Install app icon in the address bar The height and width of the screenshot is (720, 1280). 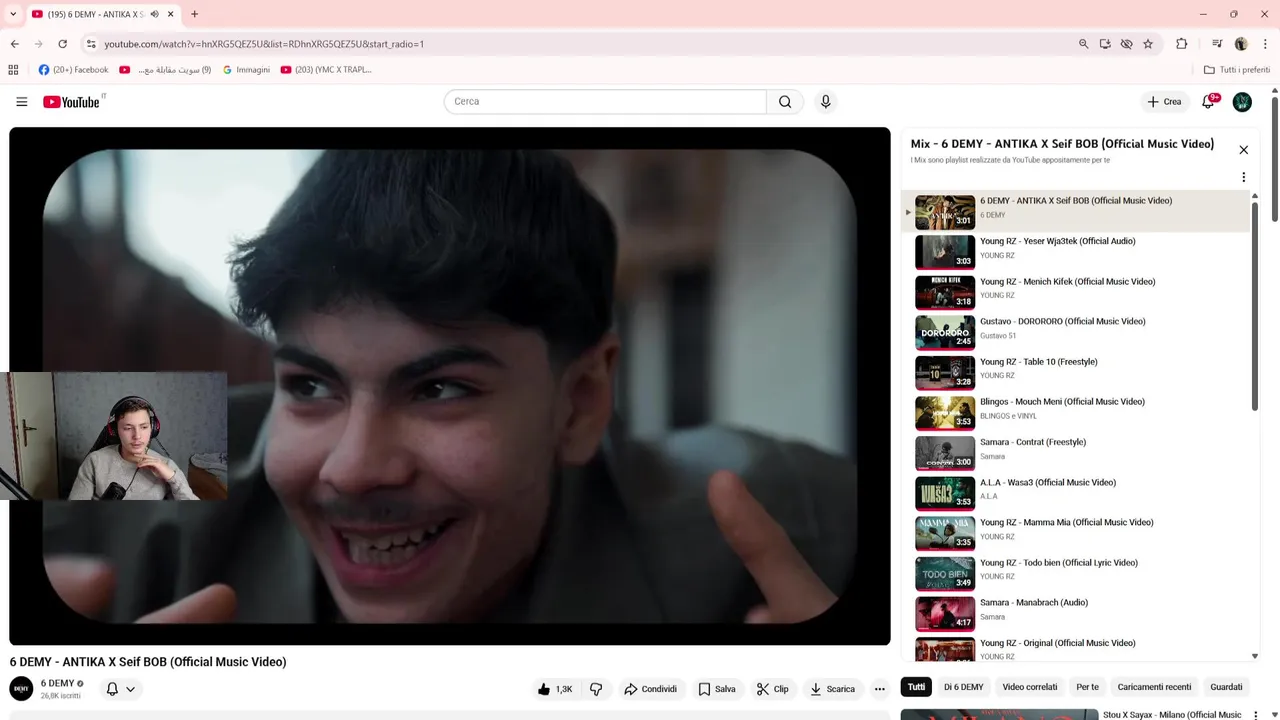1105,44
